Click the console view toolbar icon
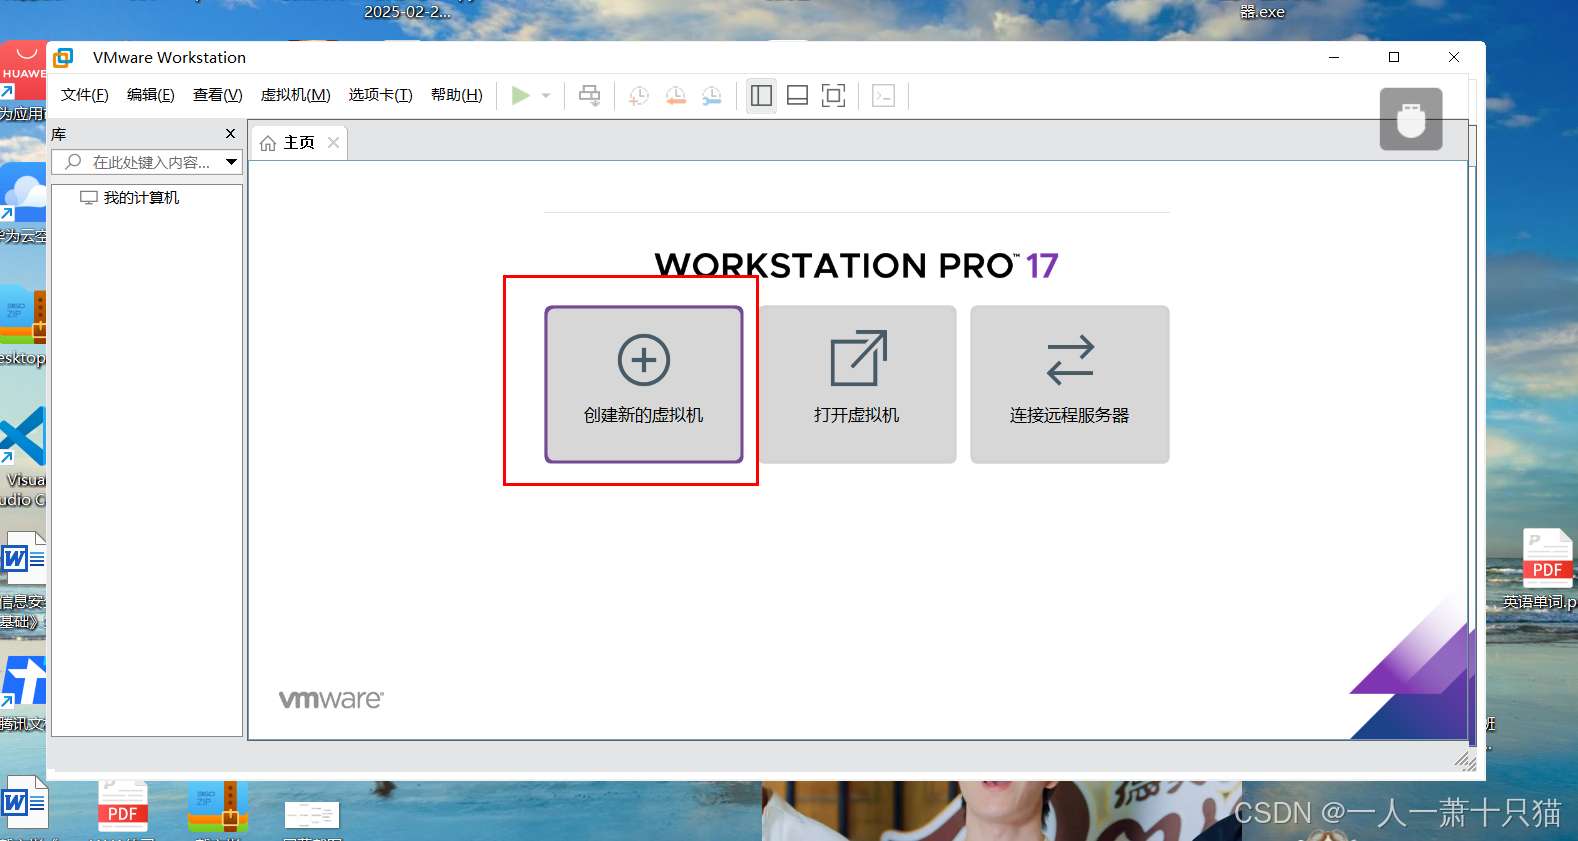This screenshot has height=841, width=1578. click(883, 95)
